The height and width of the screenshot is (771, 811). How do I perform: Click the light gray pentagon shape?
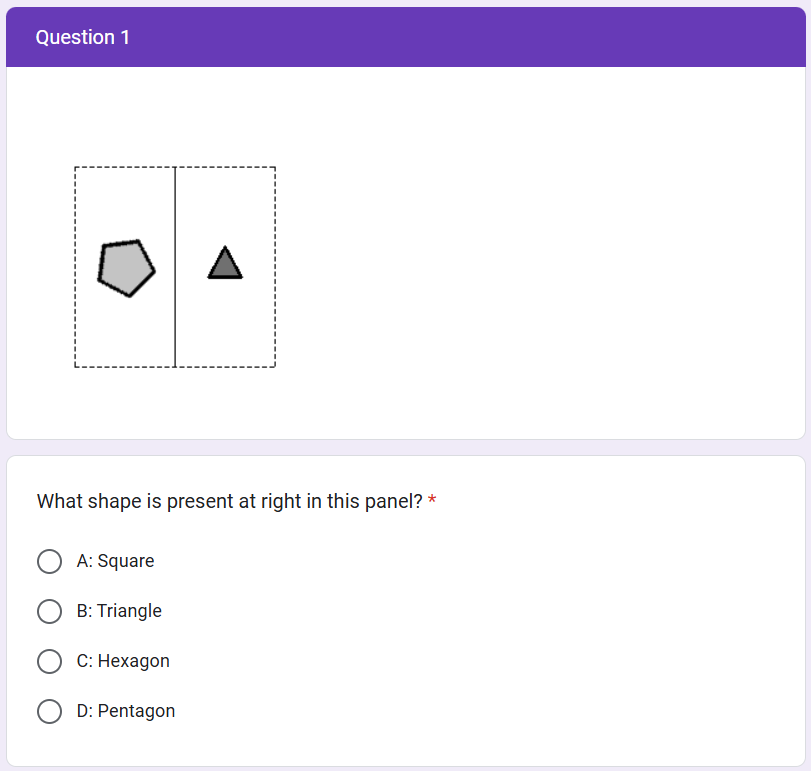tap(126, 267)
